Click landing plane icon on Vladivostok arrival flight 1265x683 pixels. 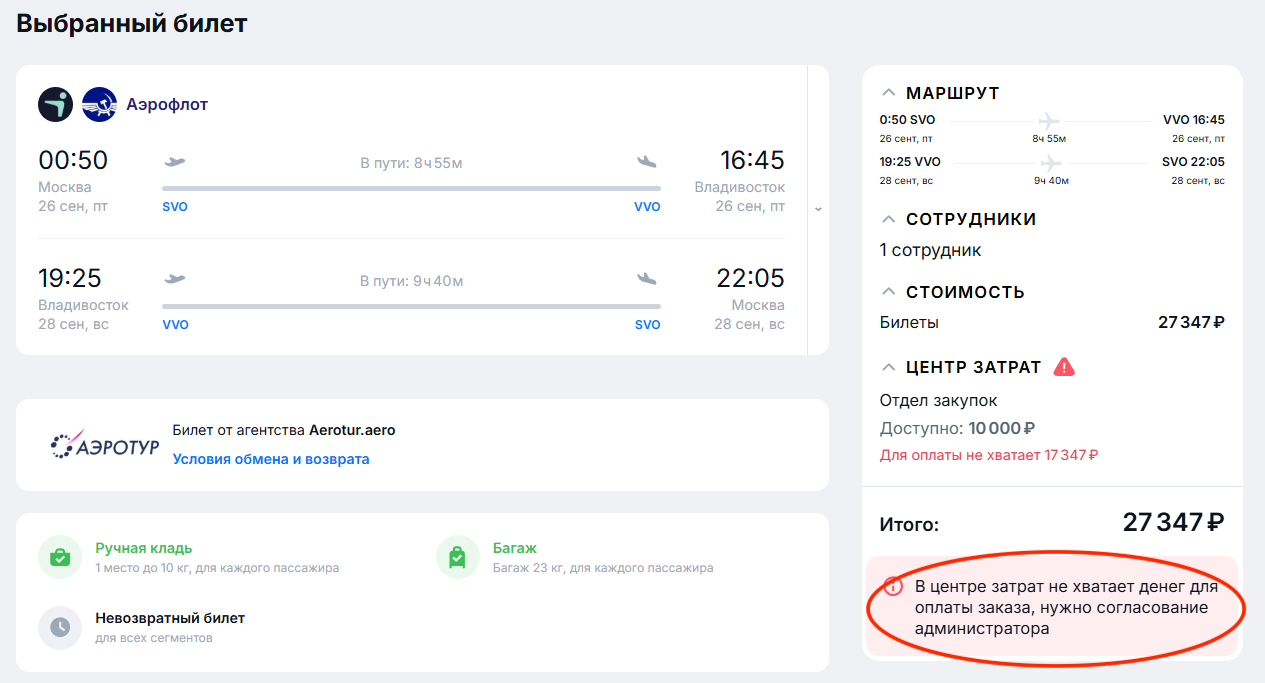tap(647, 161)
